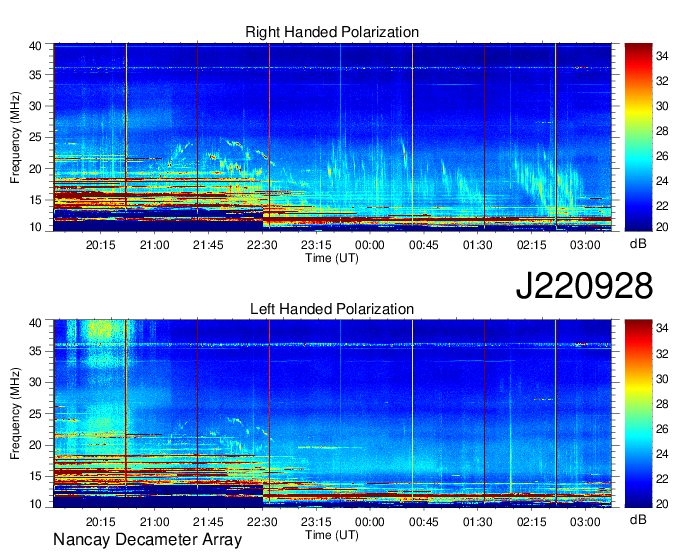
Task: Click 02:15 tick on Right Handed time axis
Action: (532, 245)
